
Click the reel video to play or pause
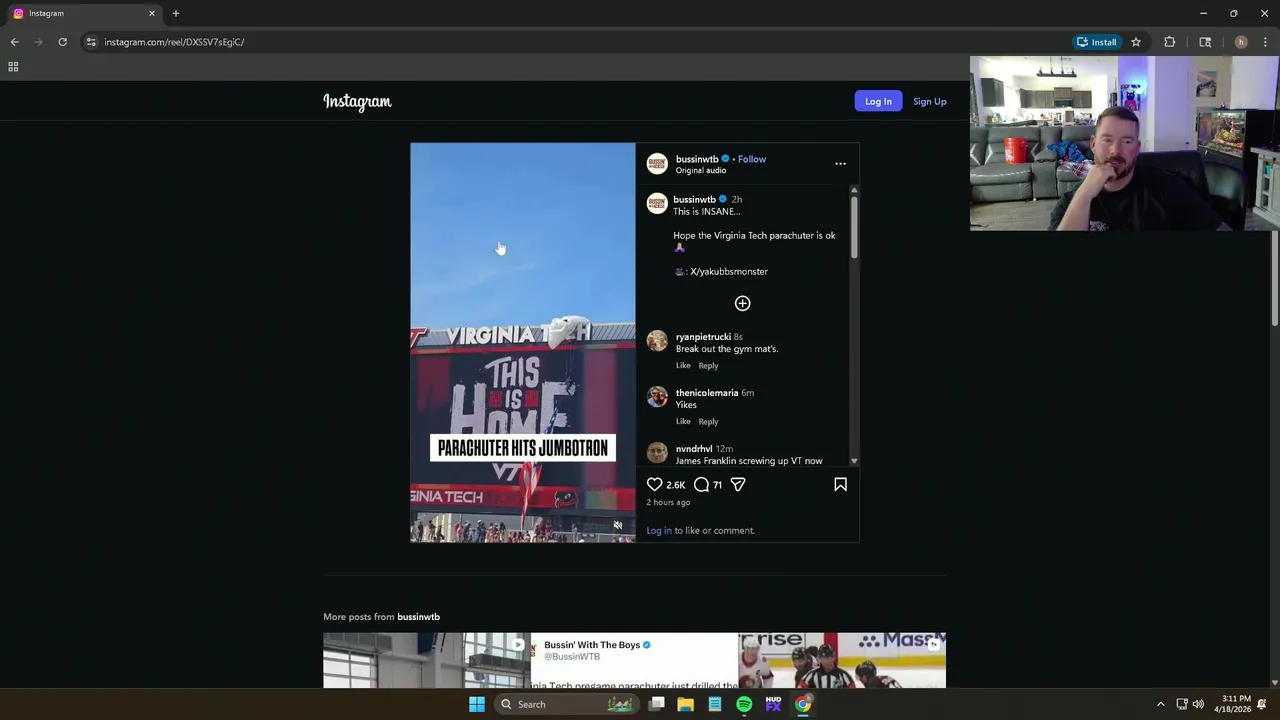pyautogui.click(x=522, y=342)
